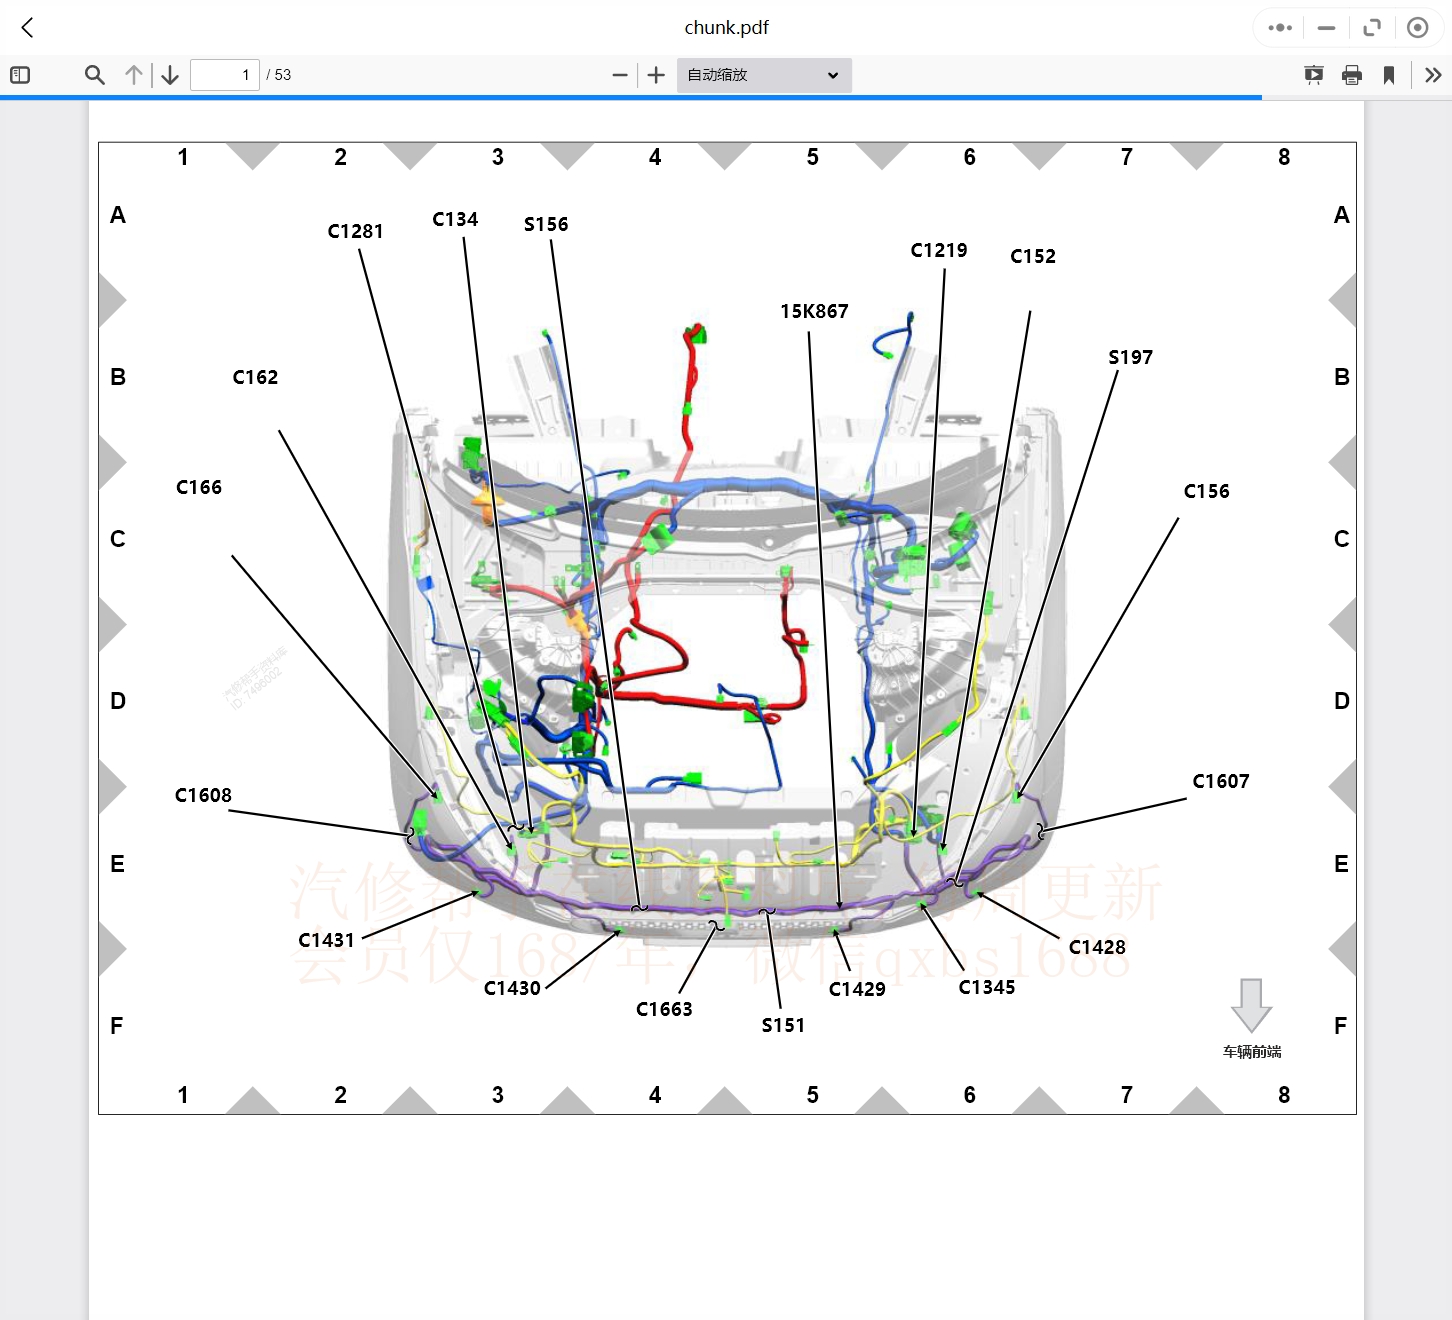The width and height of the screenshot is (1452, 1320).
Task: Click the chunk.pdf title
Action: pyautogui.click(x=726, y=28)
